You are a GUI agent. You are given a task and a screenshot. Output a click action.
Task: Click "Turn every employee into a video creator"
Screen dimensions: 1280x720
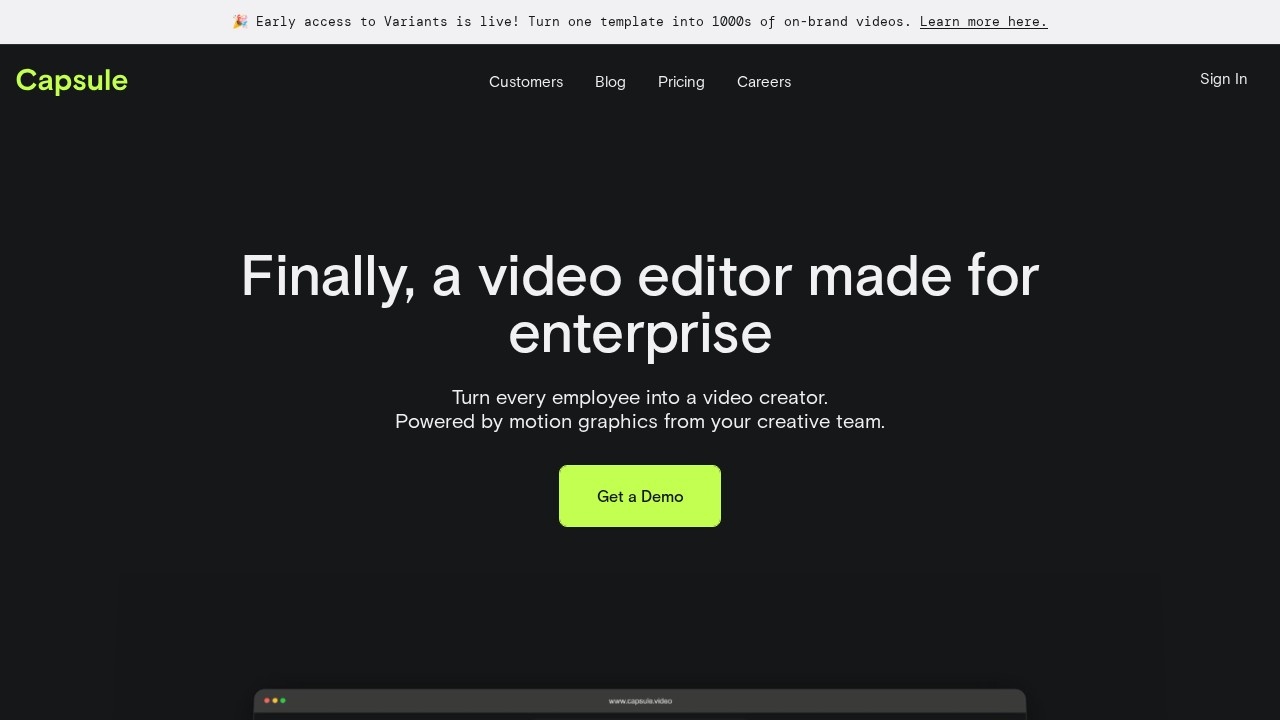[x=640, y=398]
